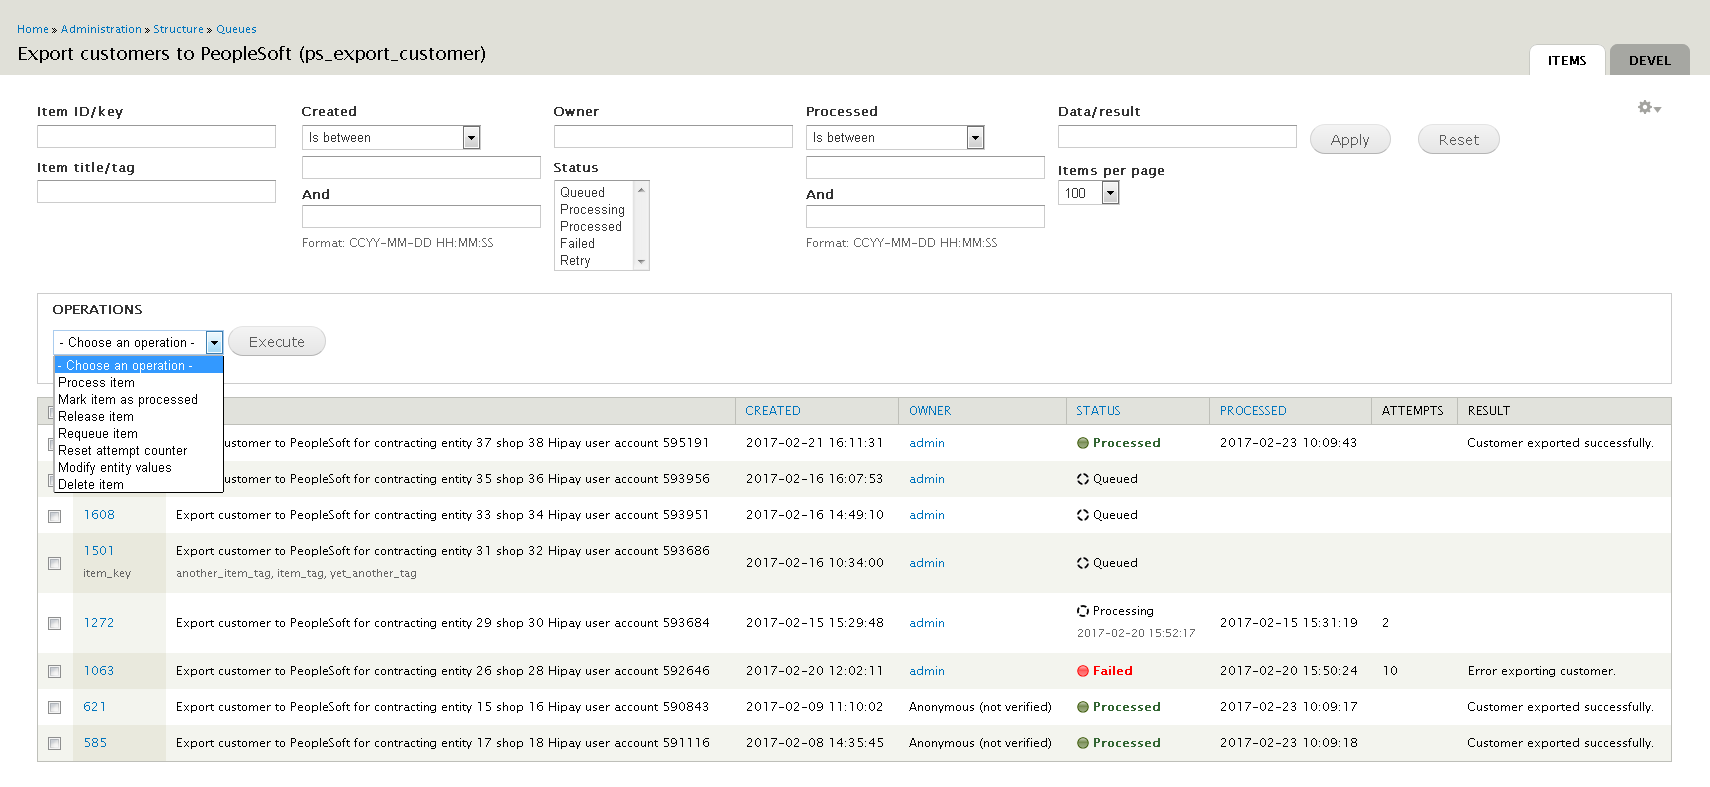
Task: Open the Processed 'Is between' dropdown
Action: point(895,138)
